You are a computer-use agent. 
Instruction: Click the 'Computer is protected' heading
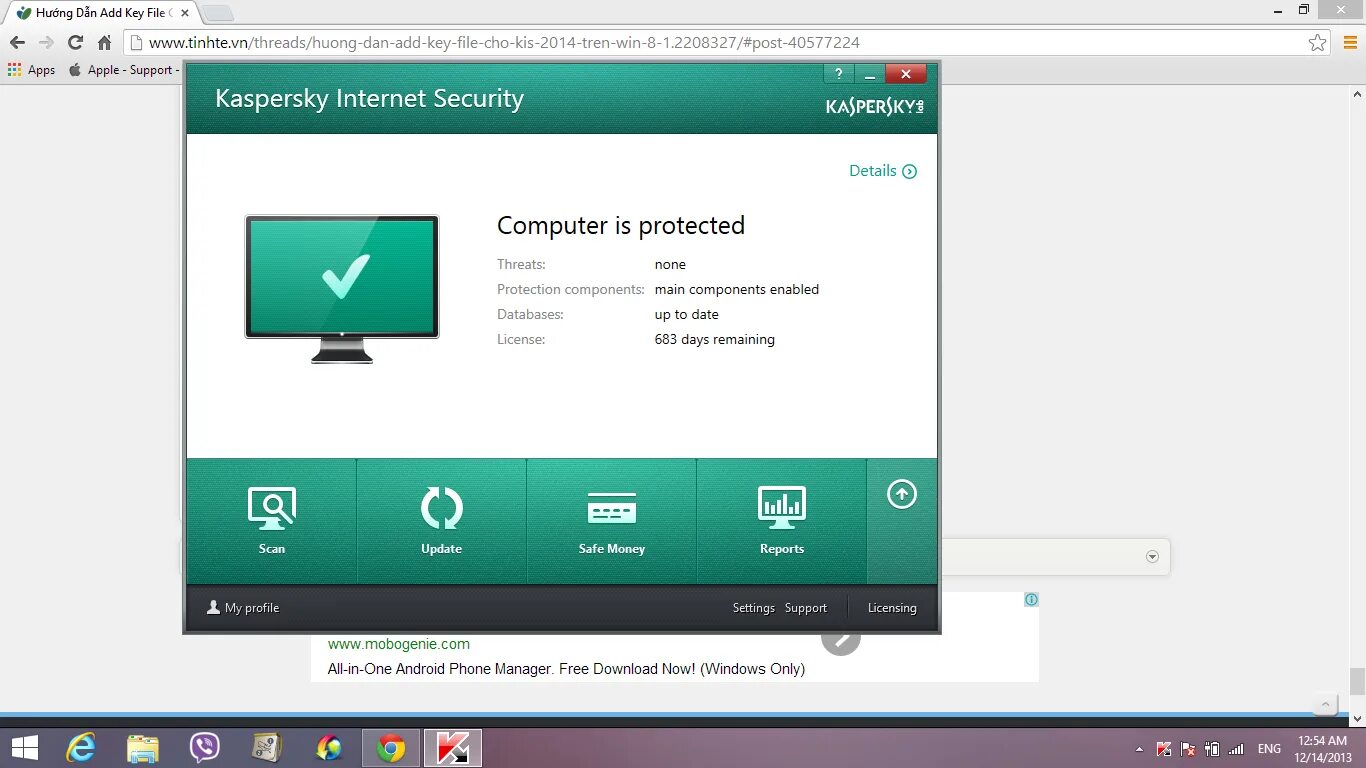(x=621, y=226)
